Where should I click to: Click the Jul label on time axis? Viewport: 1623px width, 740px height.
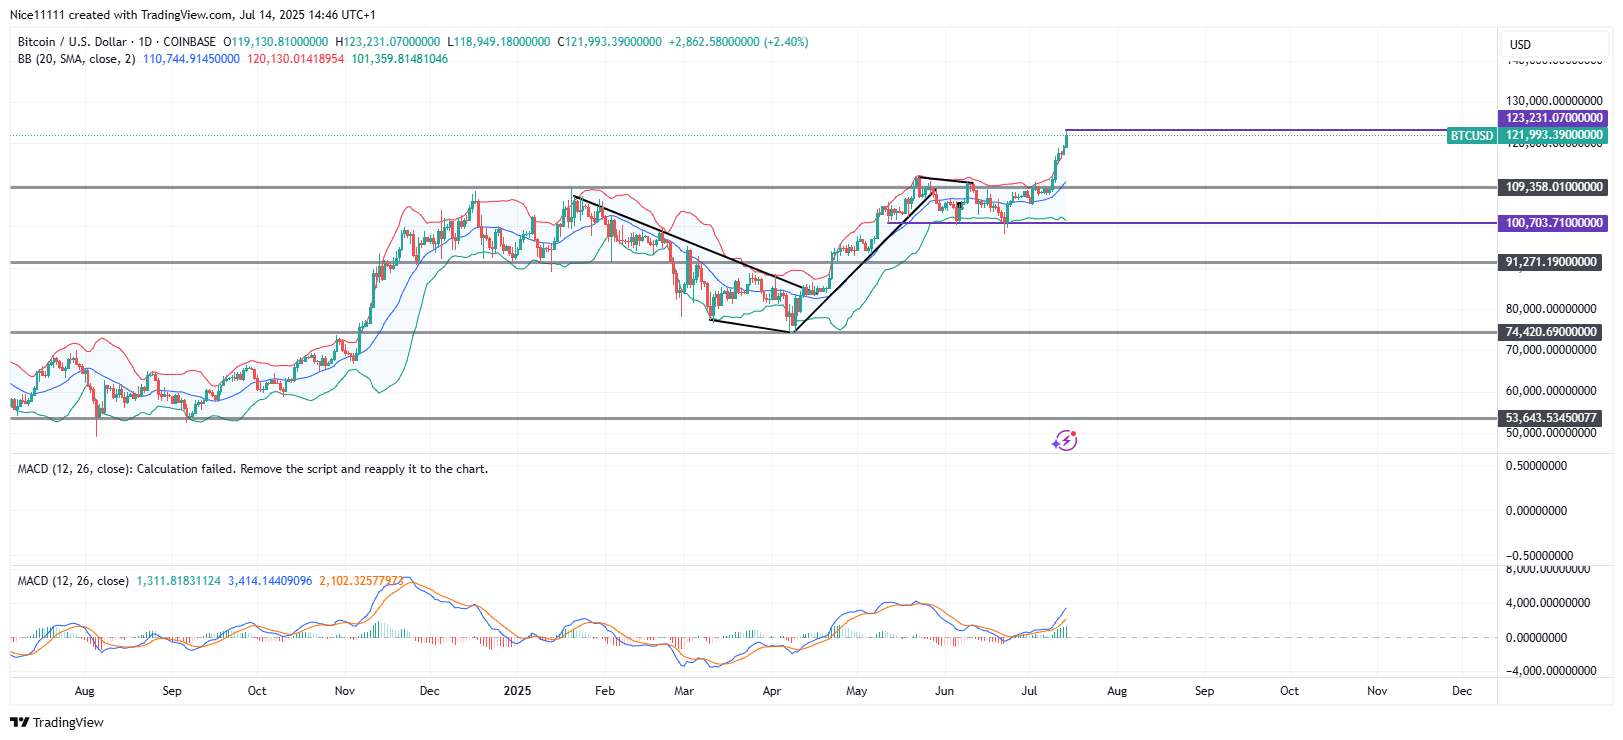coord(1030,691)
